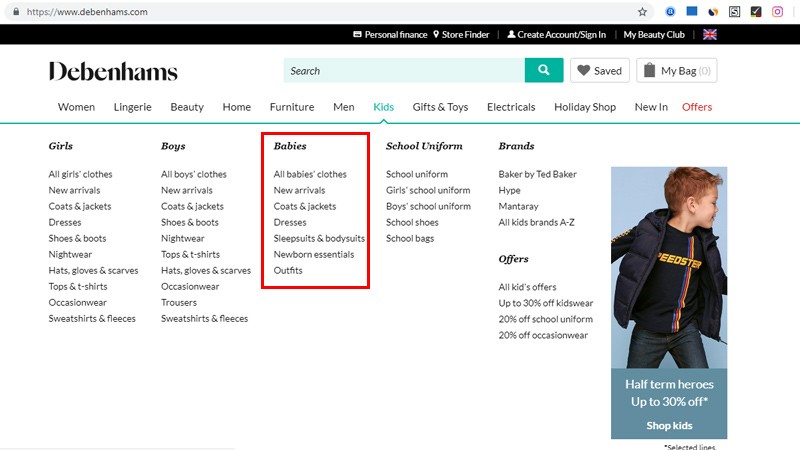
Task: Click the UK flag country selector
Action: [710, 34]
